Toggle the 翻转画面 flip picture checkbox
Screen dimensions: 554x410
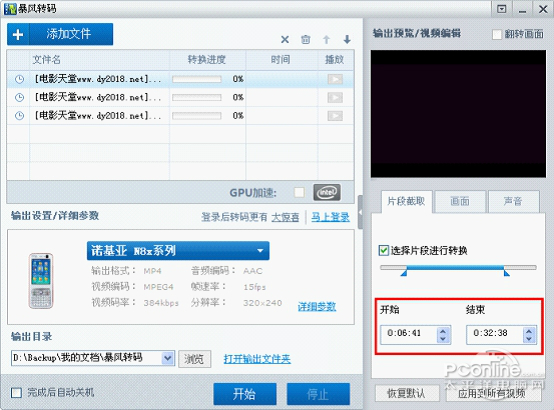click(x=497, y=34)
